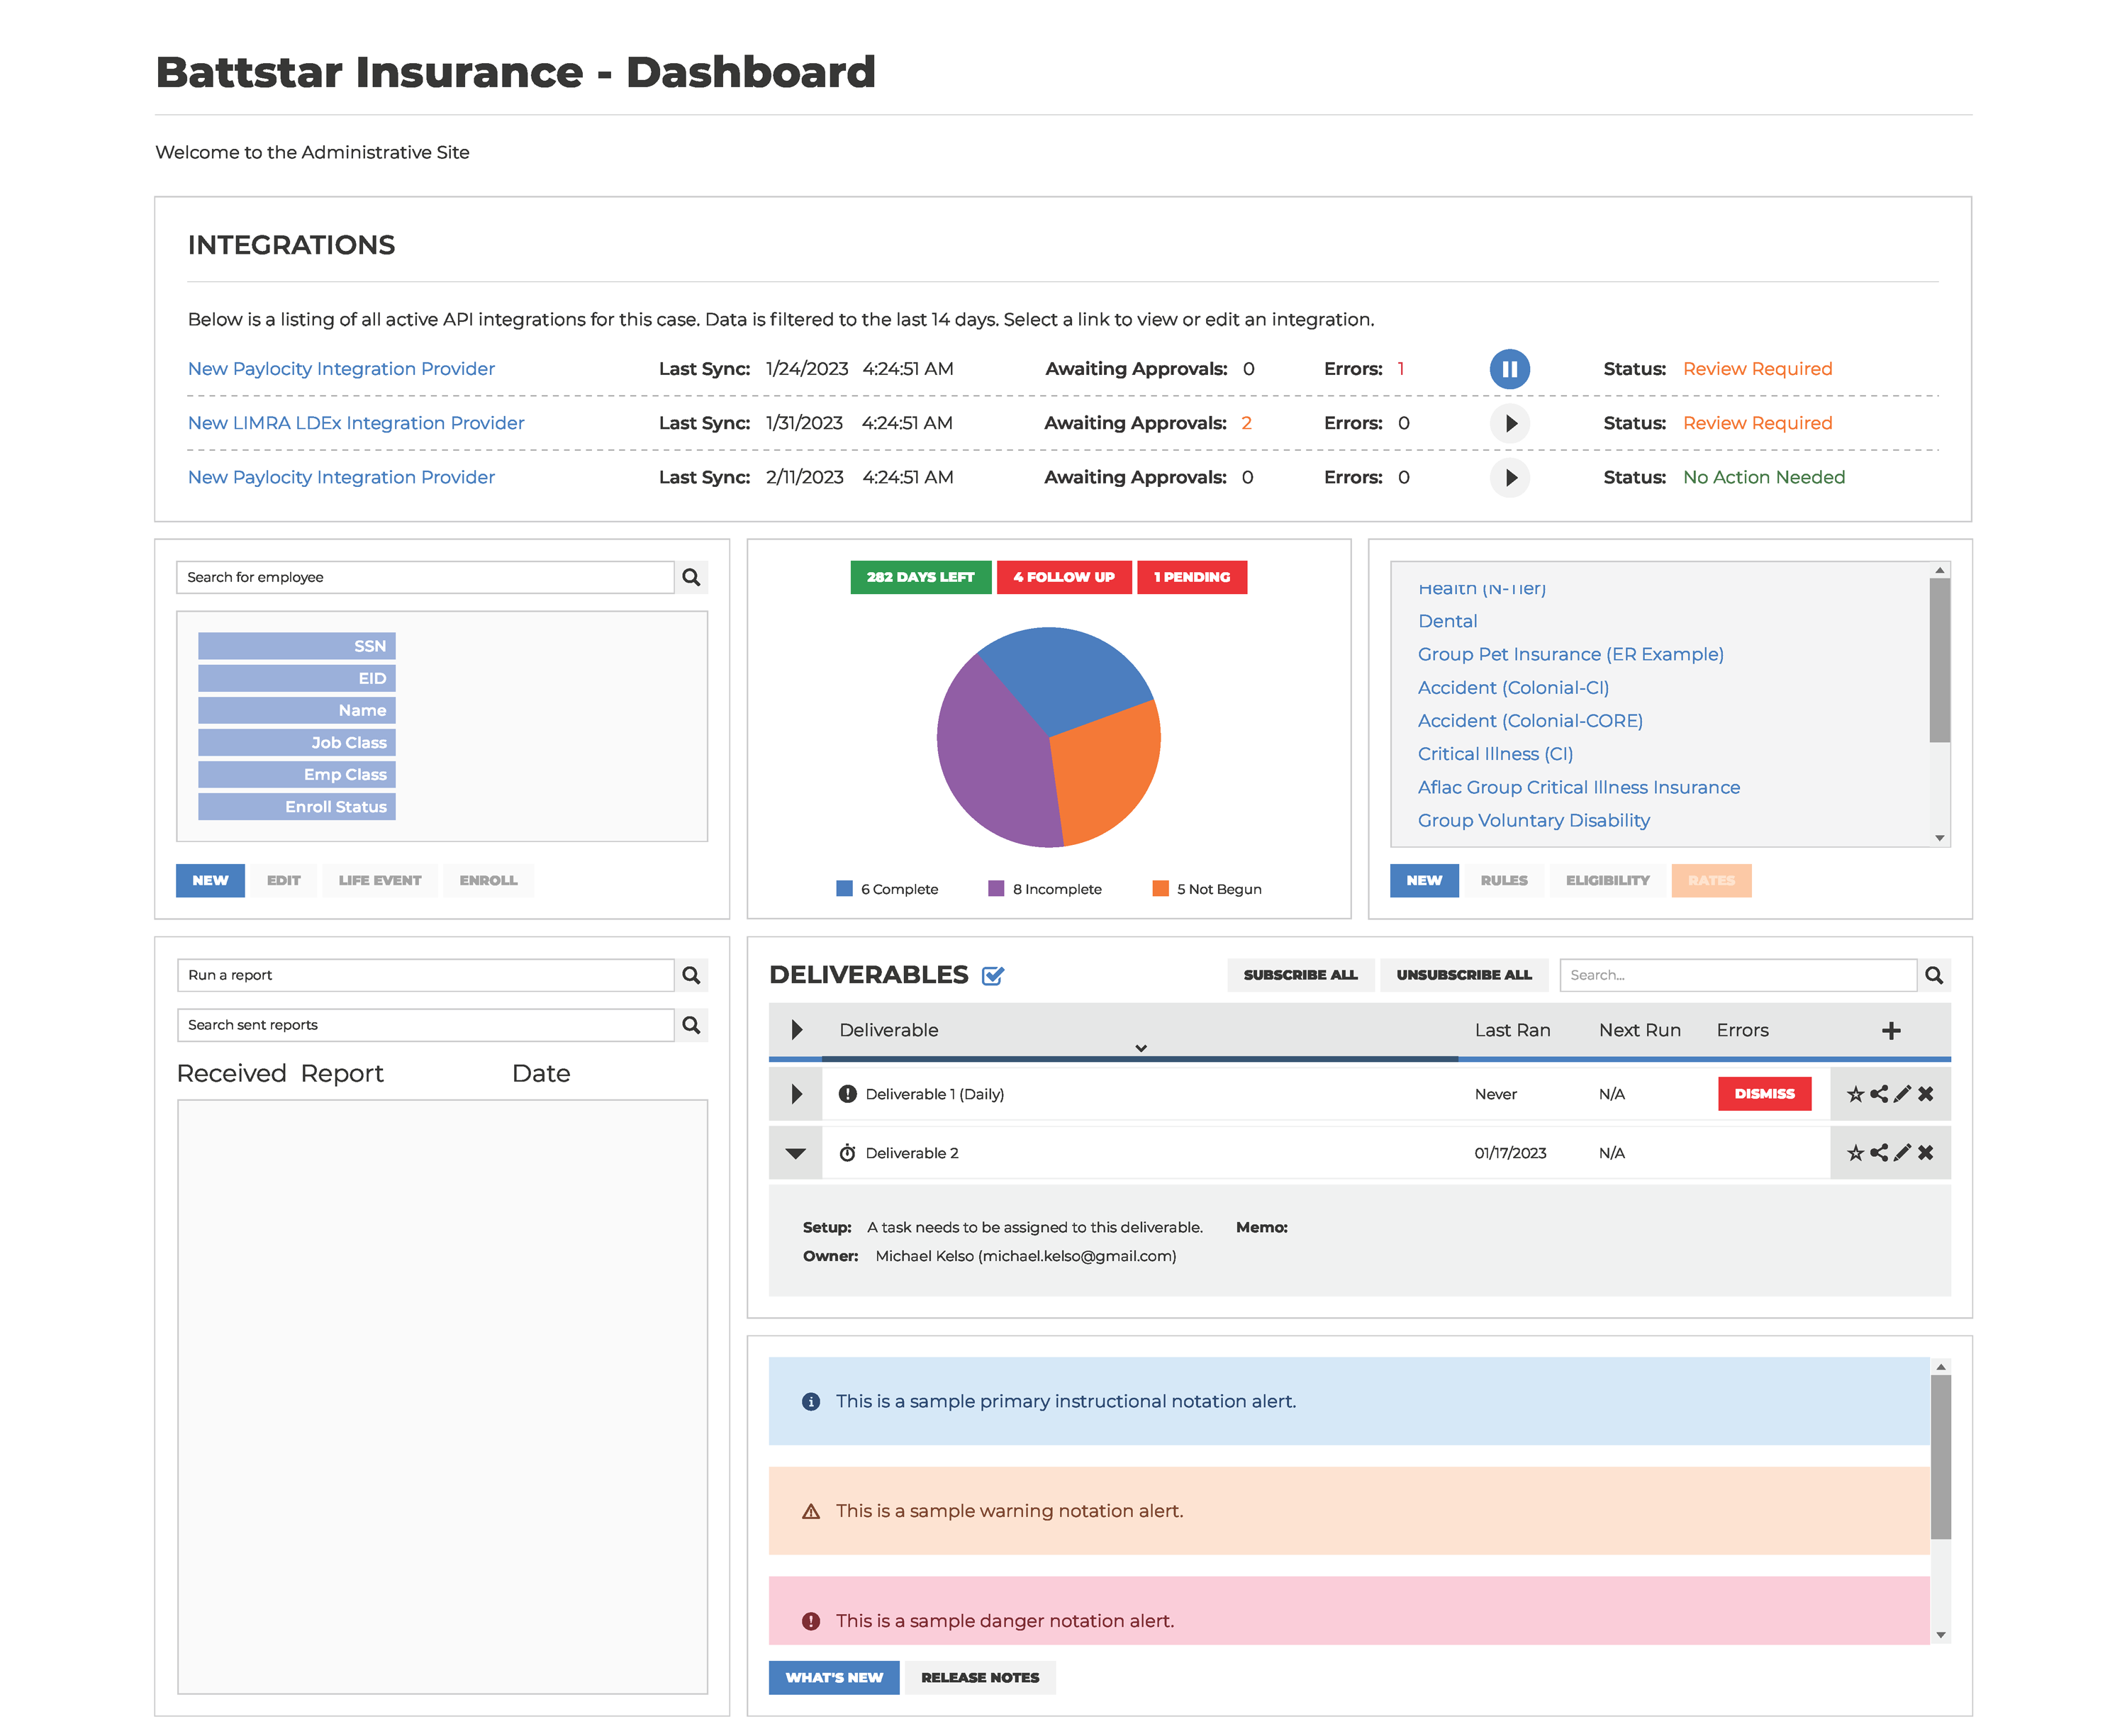Click the Deliverables search magnifier icon
Viewport: 2127px width, 1736px height.
pos(1933,975)
